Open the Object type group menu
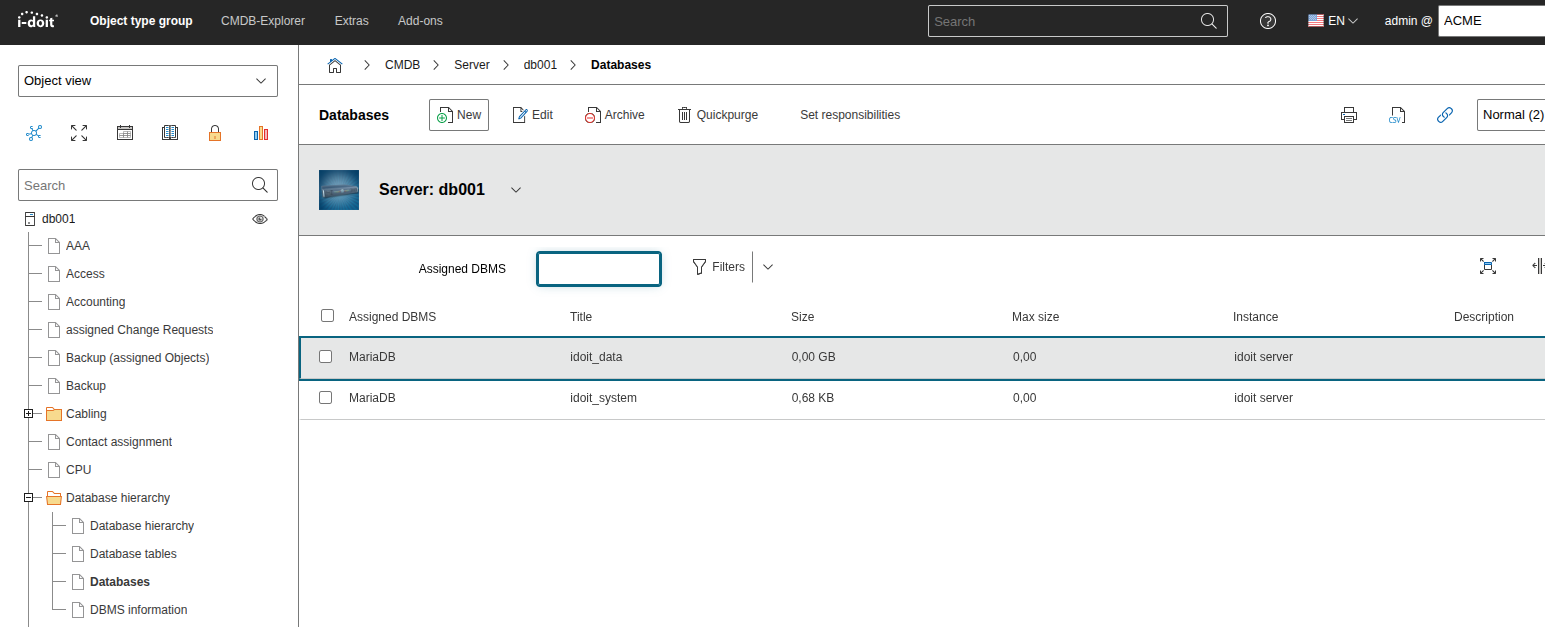Viewport: 1545px width, 627px height. pos(141,21)
